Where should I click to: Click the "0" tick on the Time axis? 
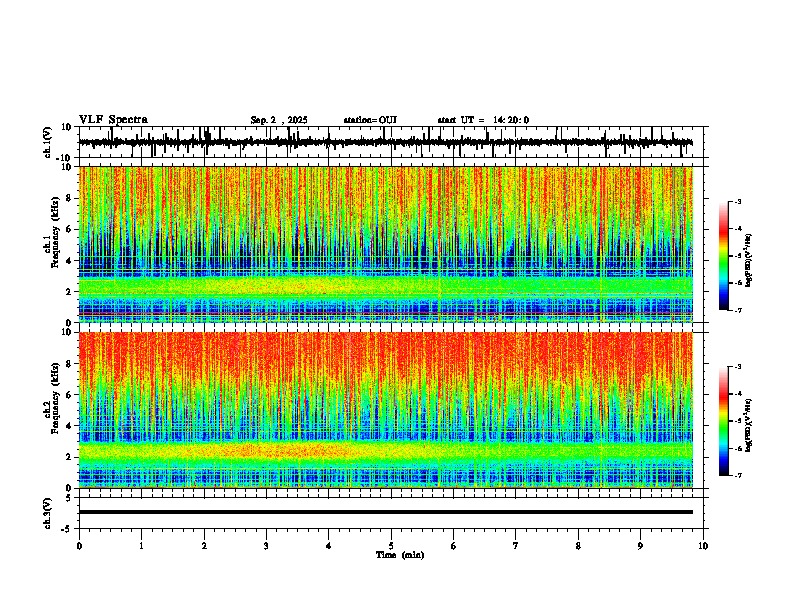(79, 546)
